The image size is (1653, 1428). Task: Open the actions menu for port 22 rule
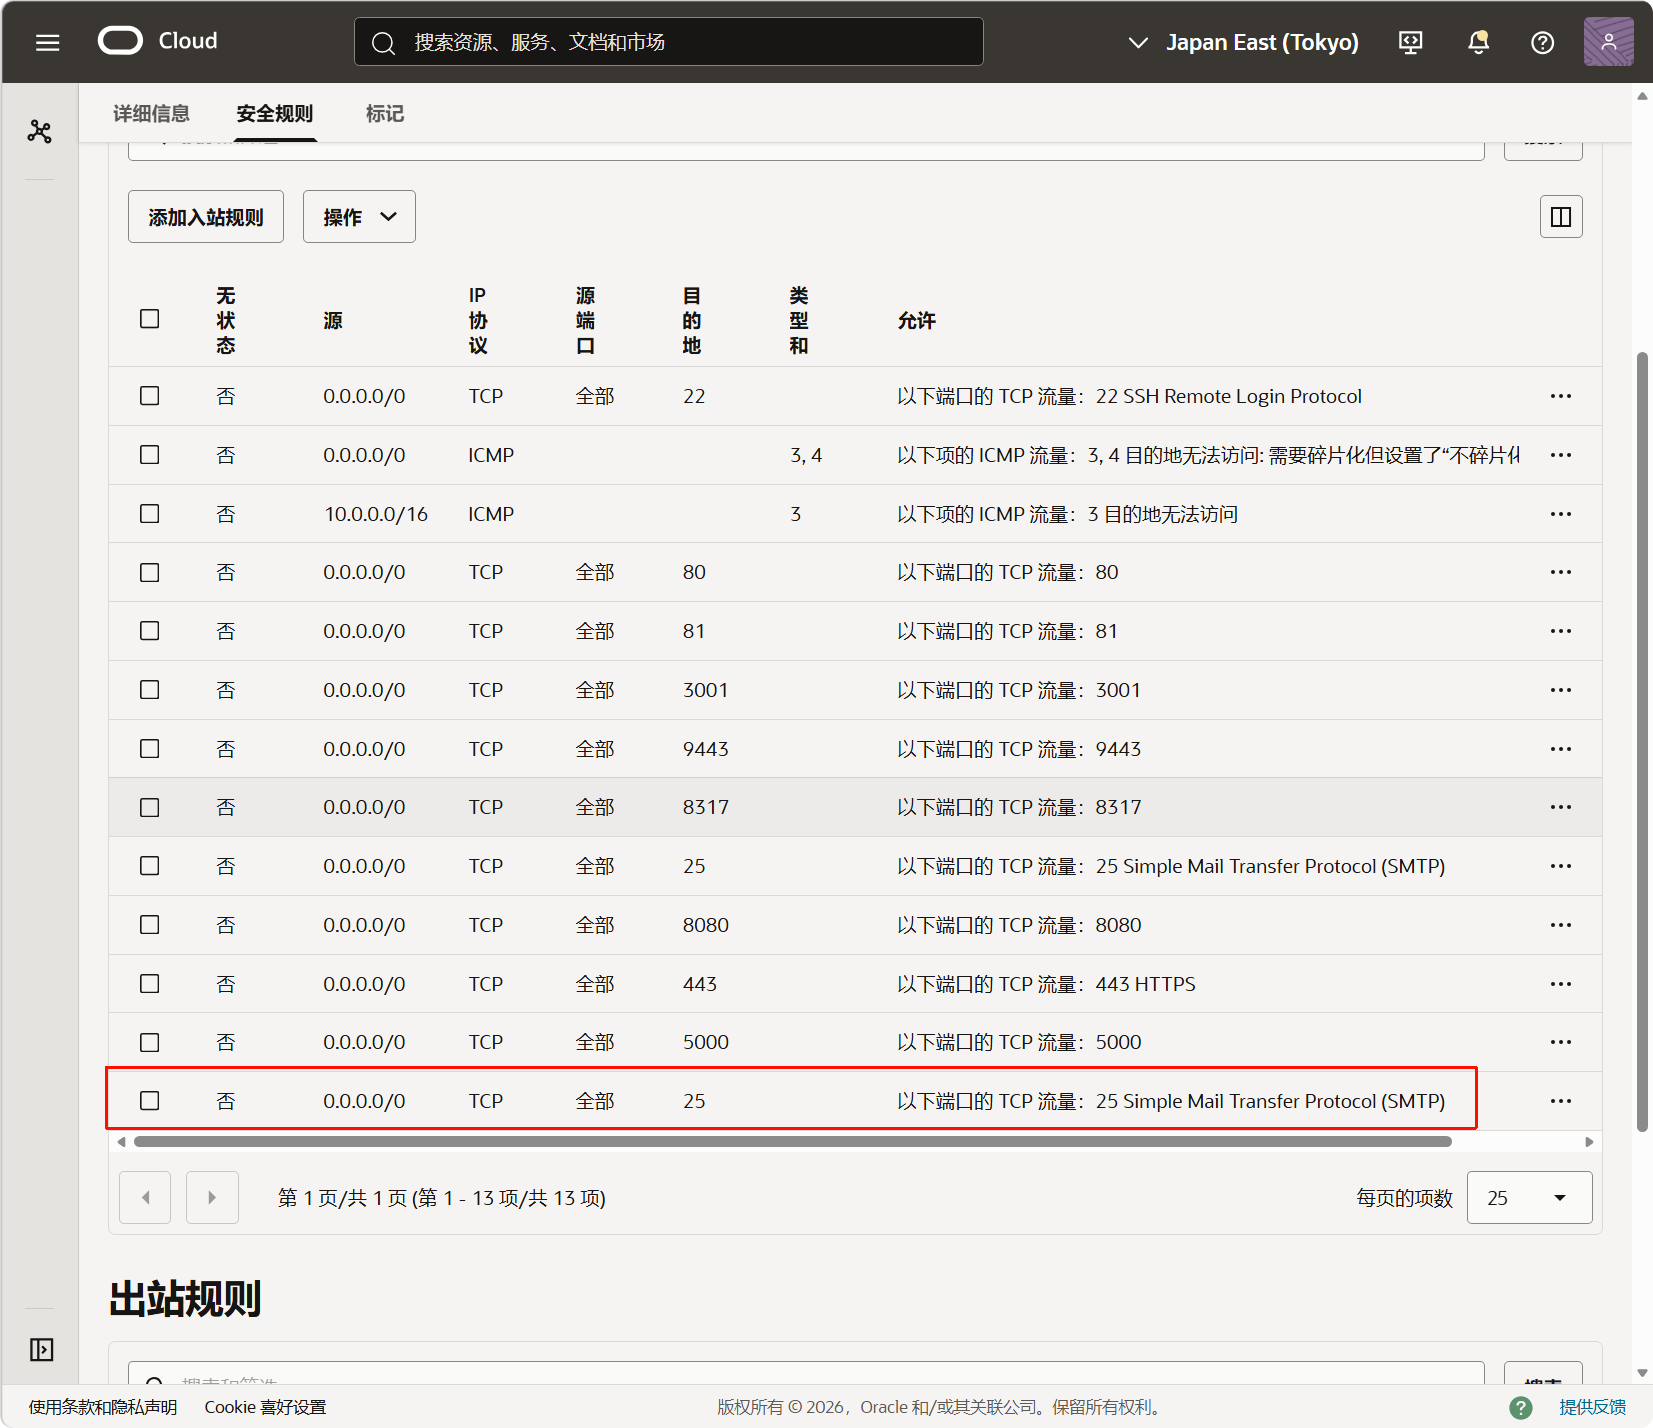pos(1560,396)
